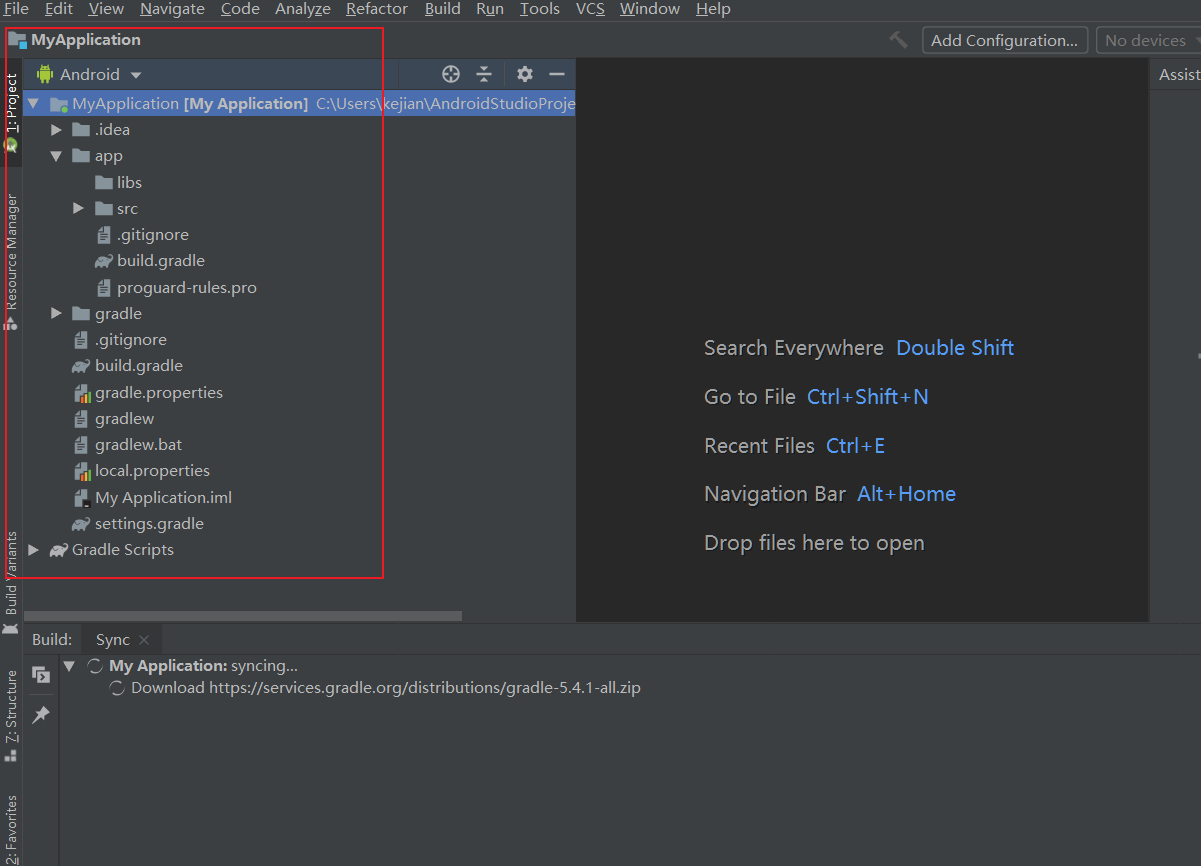1201x866 pixels.
Task: Open the 2: Favorites side tab
Action: tap(11, 828)
